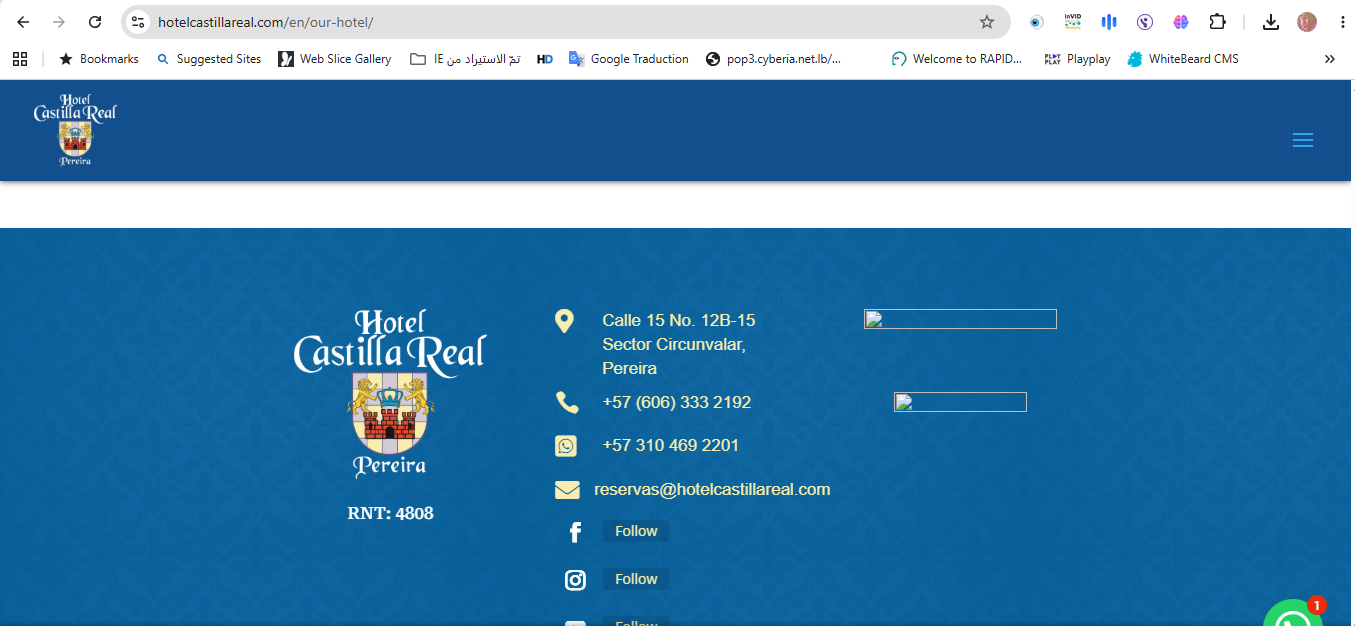1355x626 pixels.
Task: Click the phone handset icon
Action: tap(567, 403)
